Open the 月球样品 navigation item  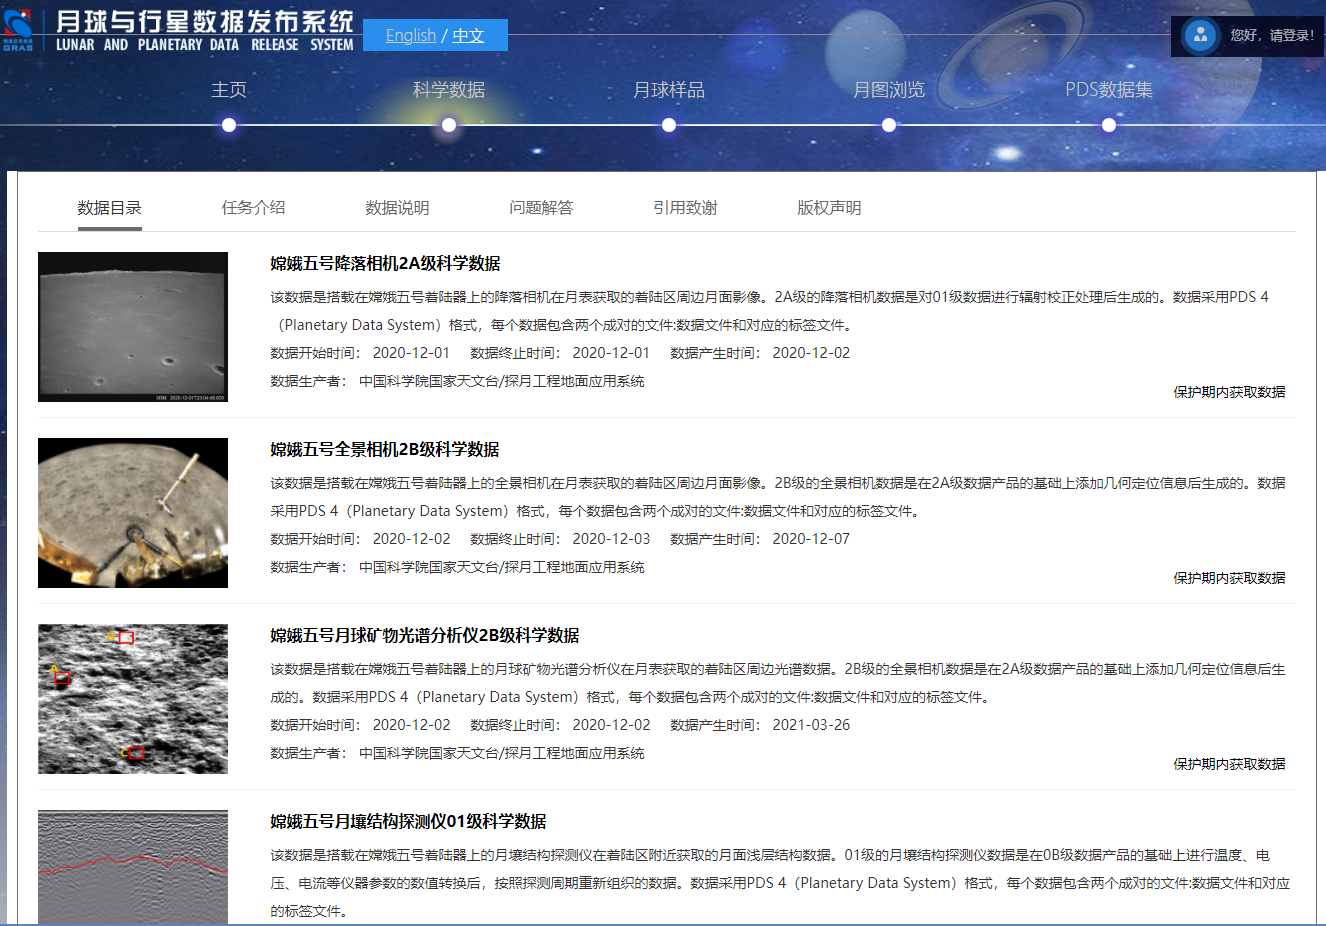click(669, 89)
